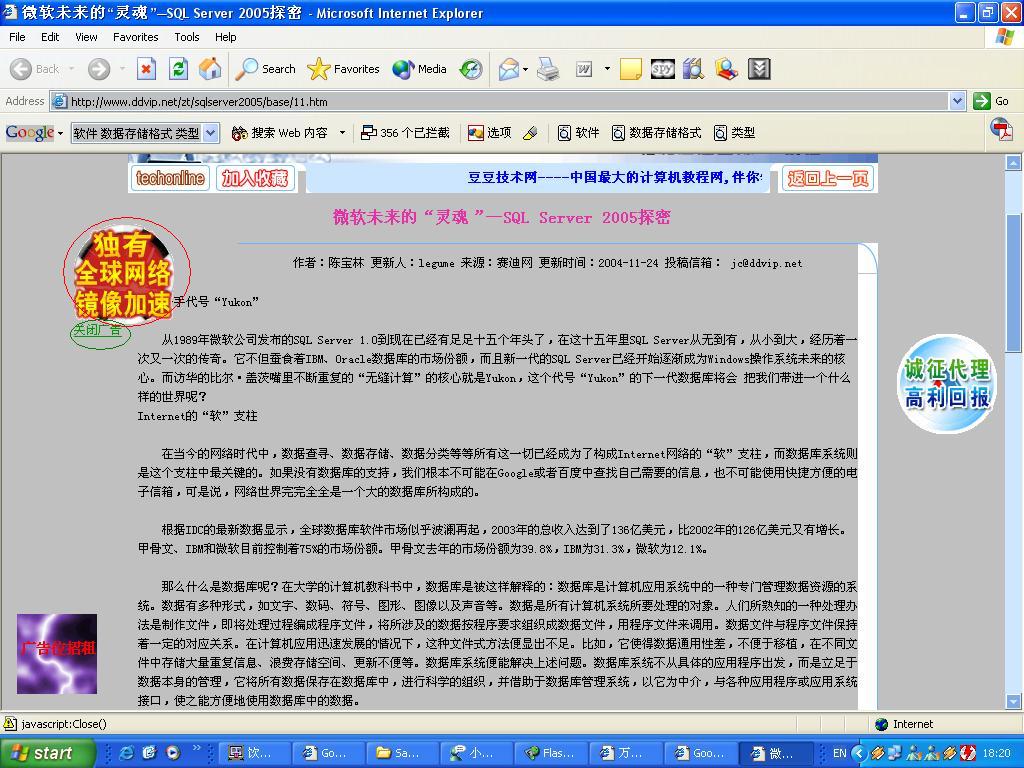Click the Back navigation button
The image size is (1024, 768).
[x=35, y=69]
